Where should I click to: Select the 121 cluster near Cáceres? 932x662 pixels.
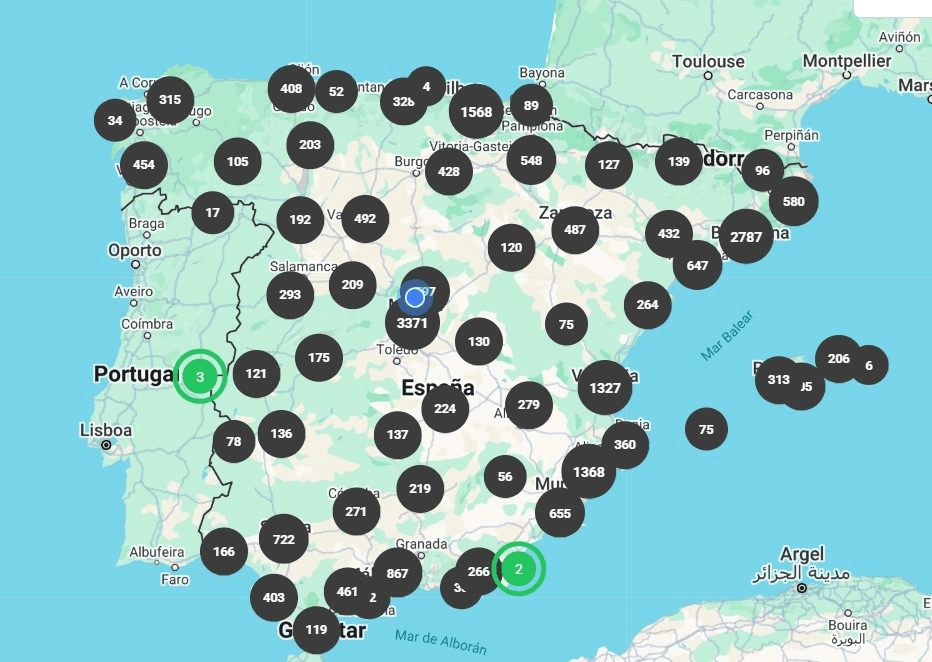click(256, 374)
